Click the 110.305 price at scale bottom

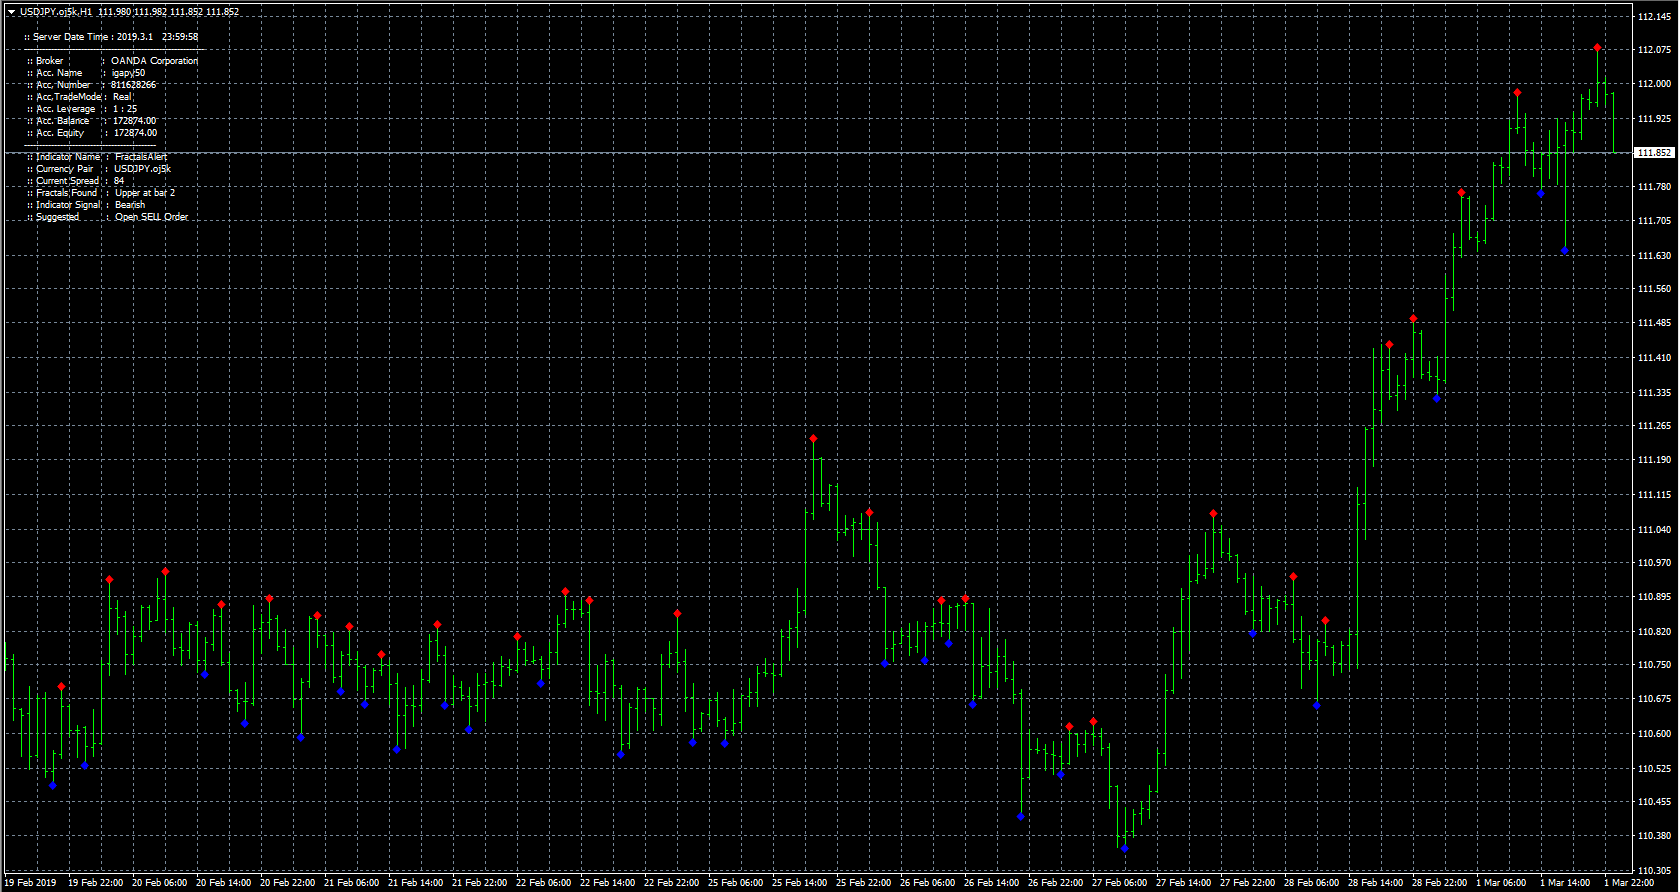pyautogui.click(x=1655, y=870)
